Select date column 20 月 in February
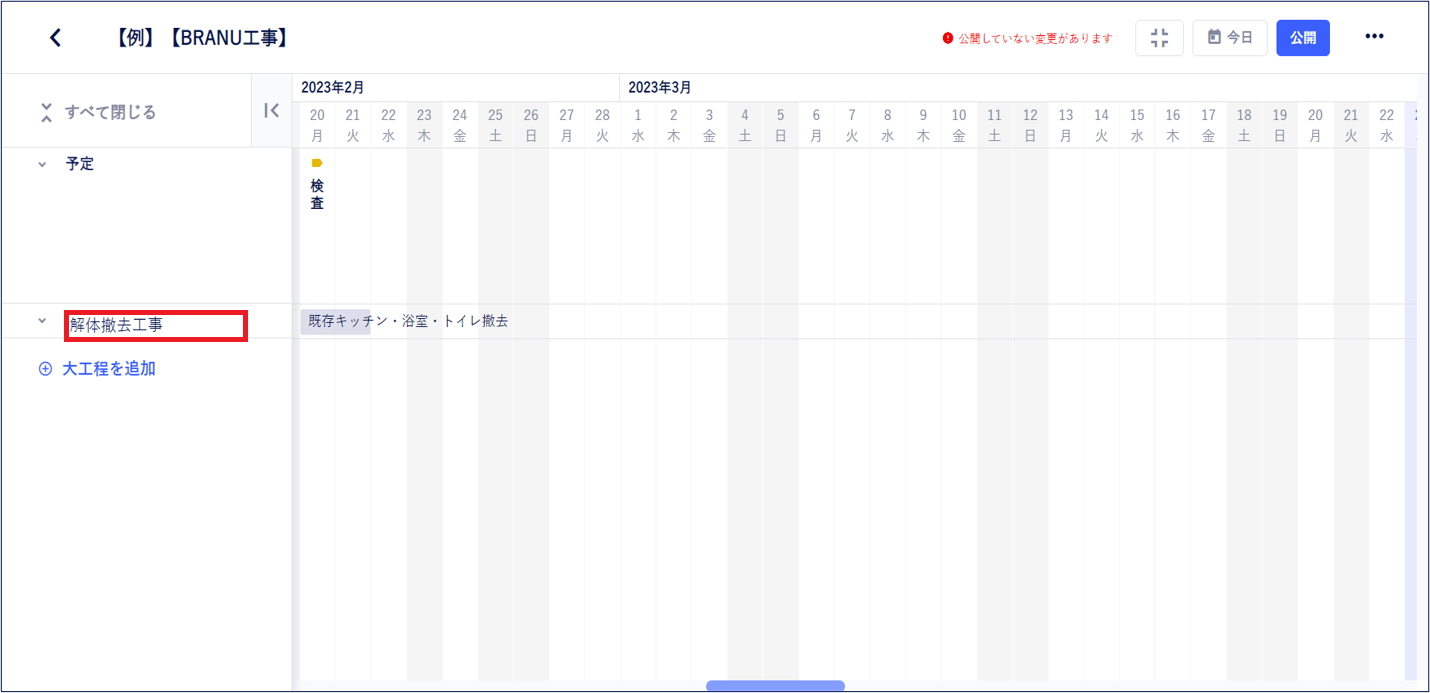Screen dimensions: 1430x693 [x=317, y=125]
